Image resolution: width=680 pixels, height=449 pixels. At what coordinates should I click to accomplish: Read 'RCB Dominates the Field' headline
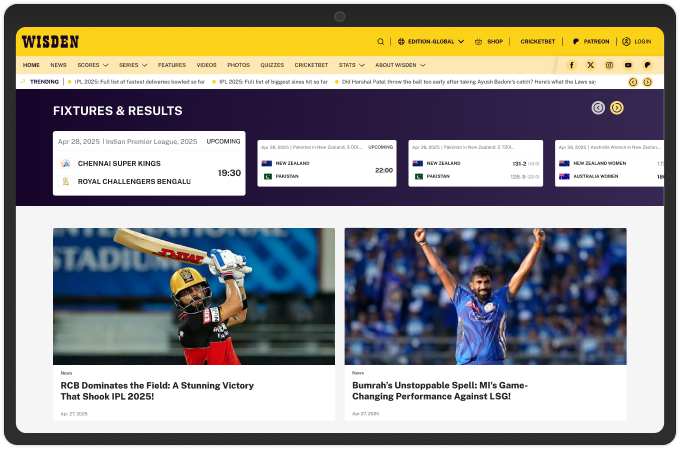[157, 391]
